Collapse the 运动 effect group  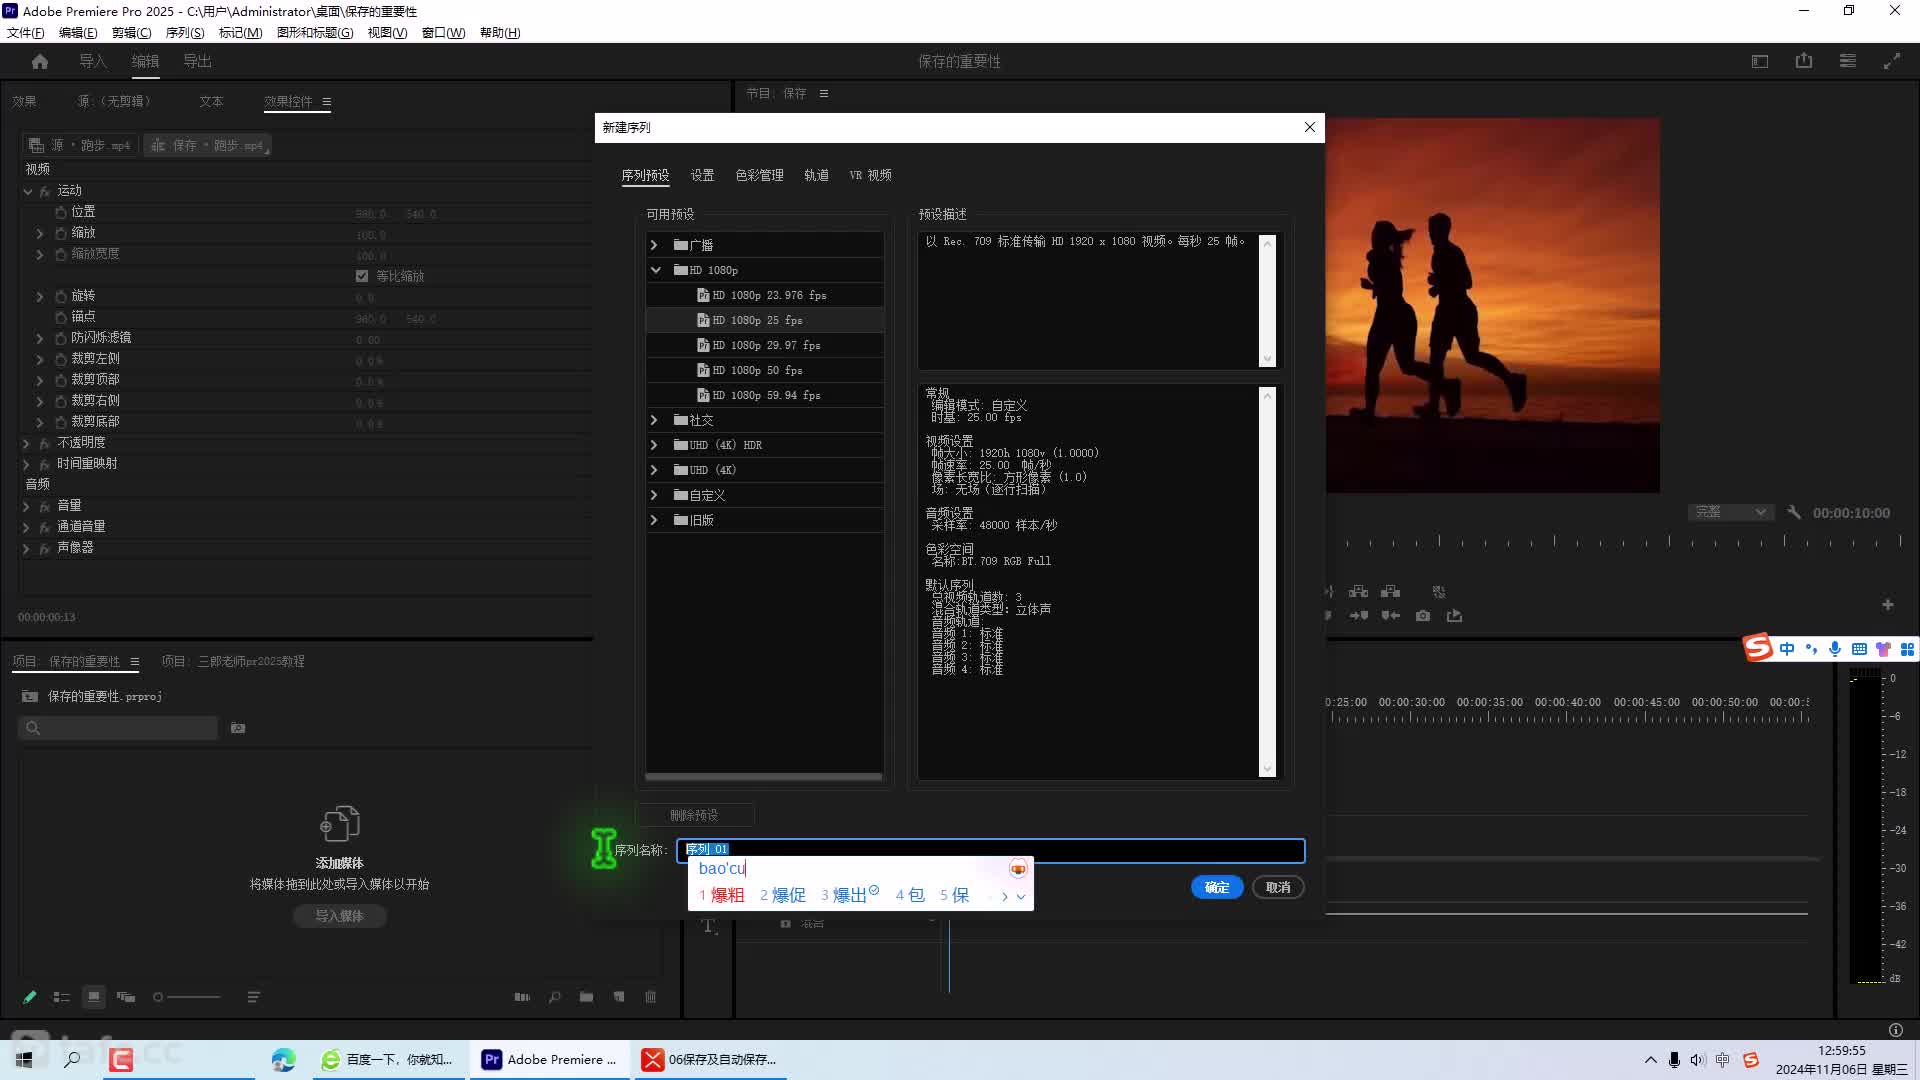(28, 191)
